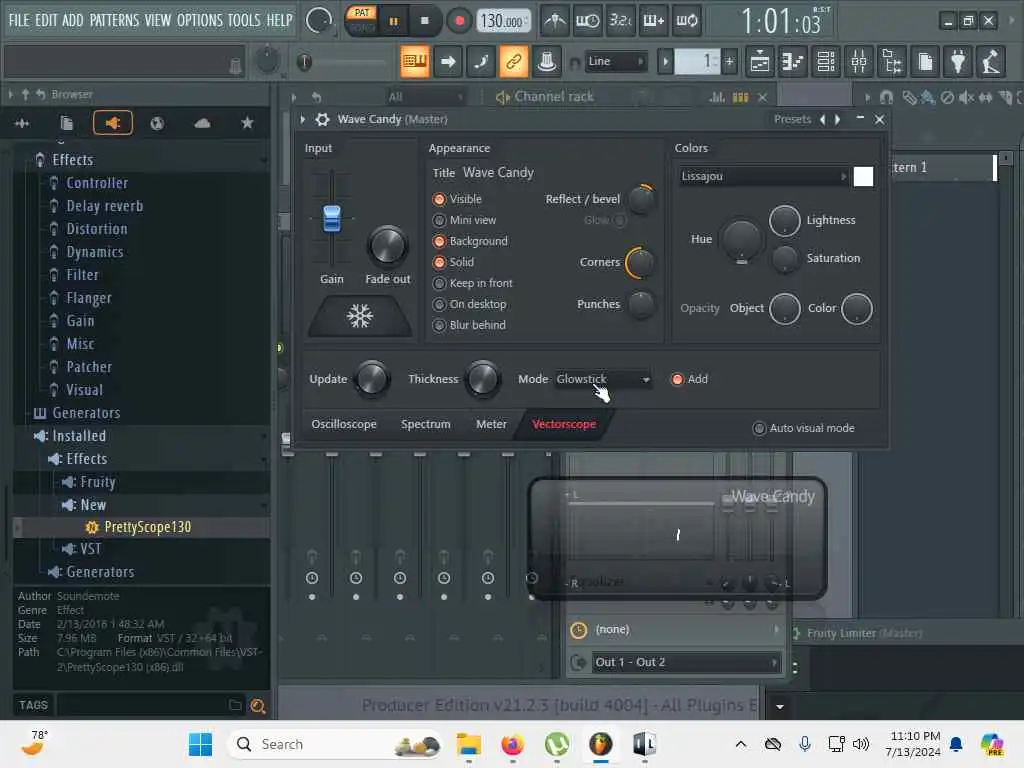Click the typing keyboard to piano icon
1024x768 pixels.
[415, 62]
